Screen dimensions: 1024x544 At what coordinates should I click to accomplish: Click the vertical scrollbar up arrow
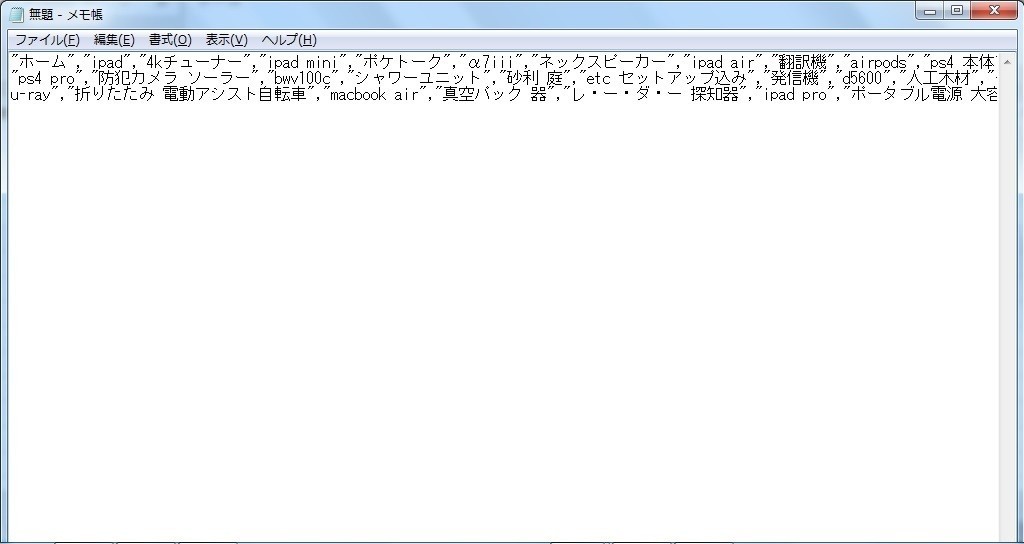(1007, 63)
